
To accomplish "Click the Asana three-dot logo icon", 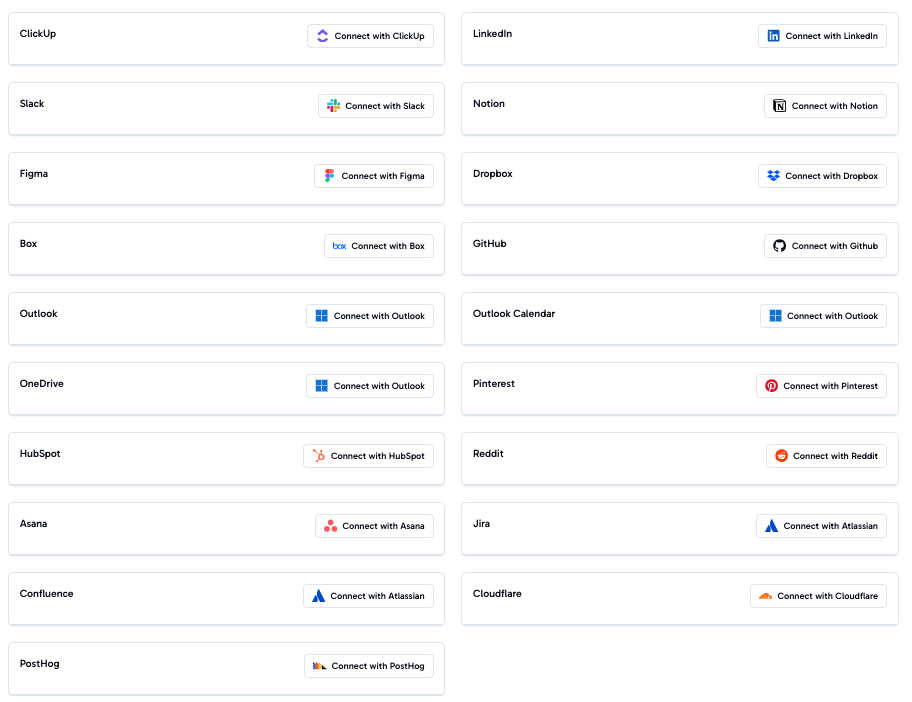I will point(330,526).
